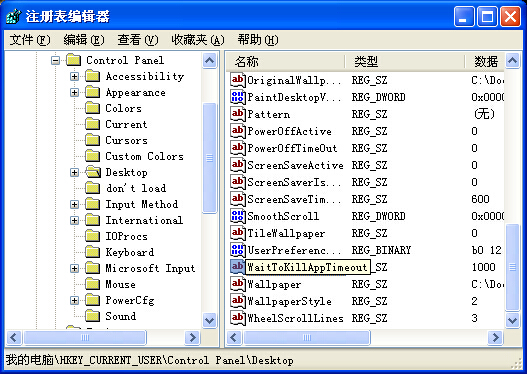Expand the Appearance tree node
This screenshot has width=527, height=374.
(x=75, y=92)
